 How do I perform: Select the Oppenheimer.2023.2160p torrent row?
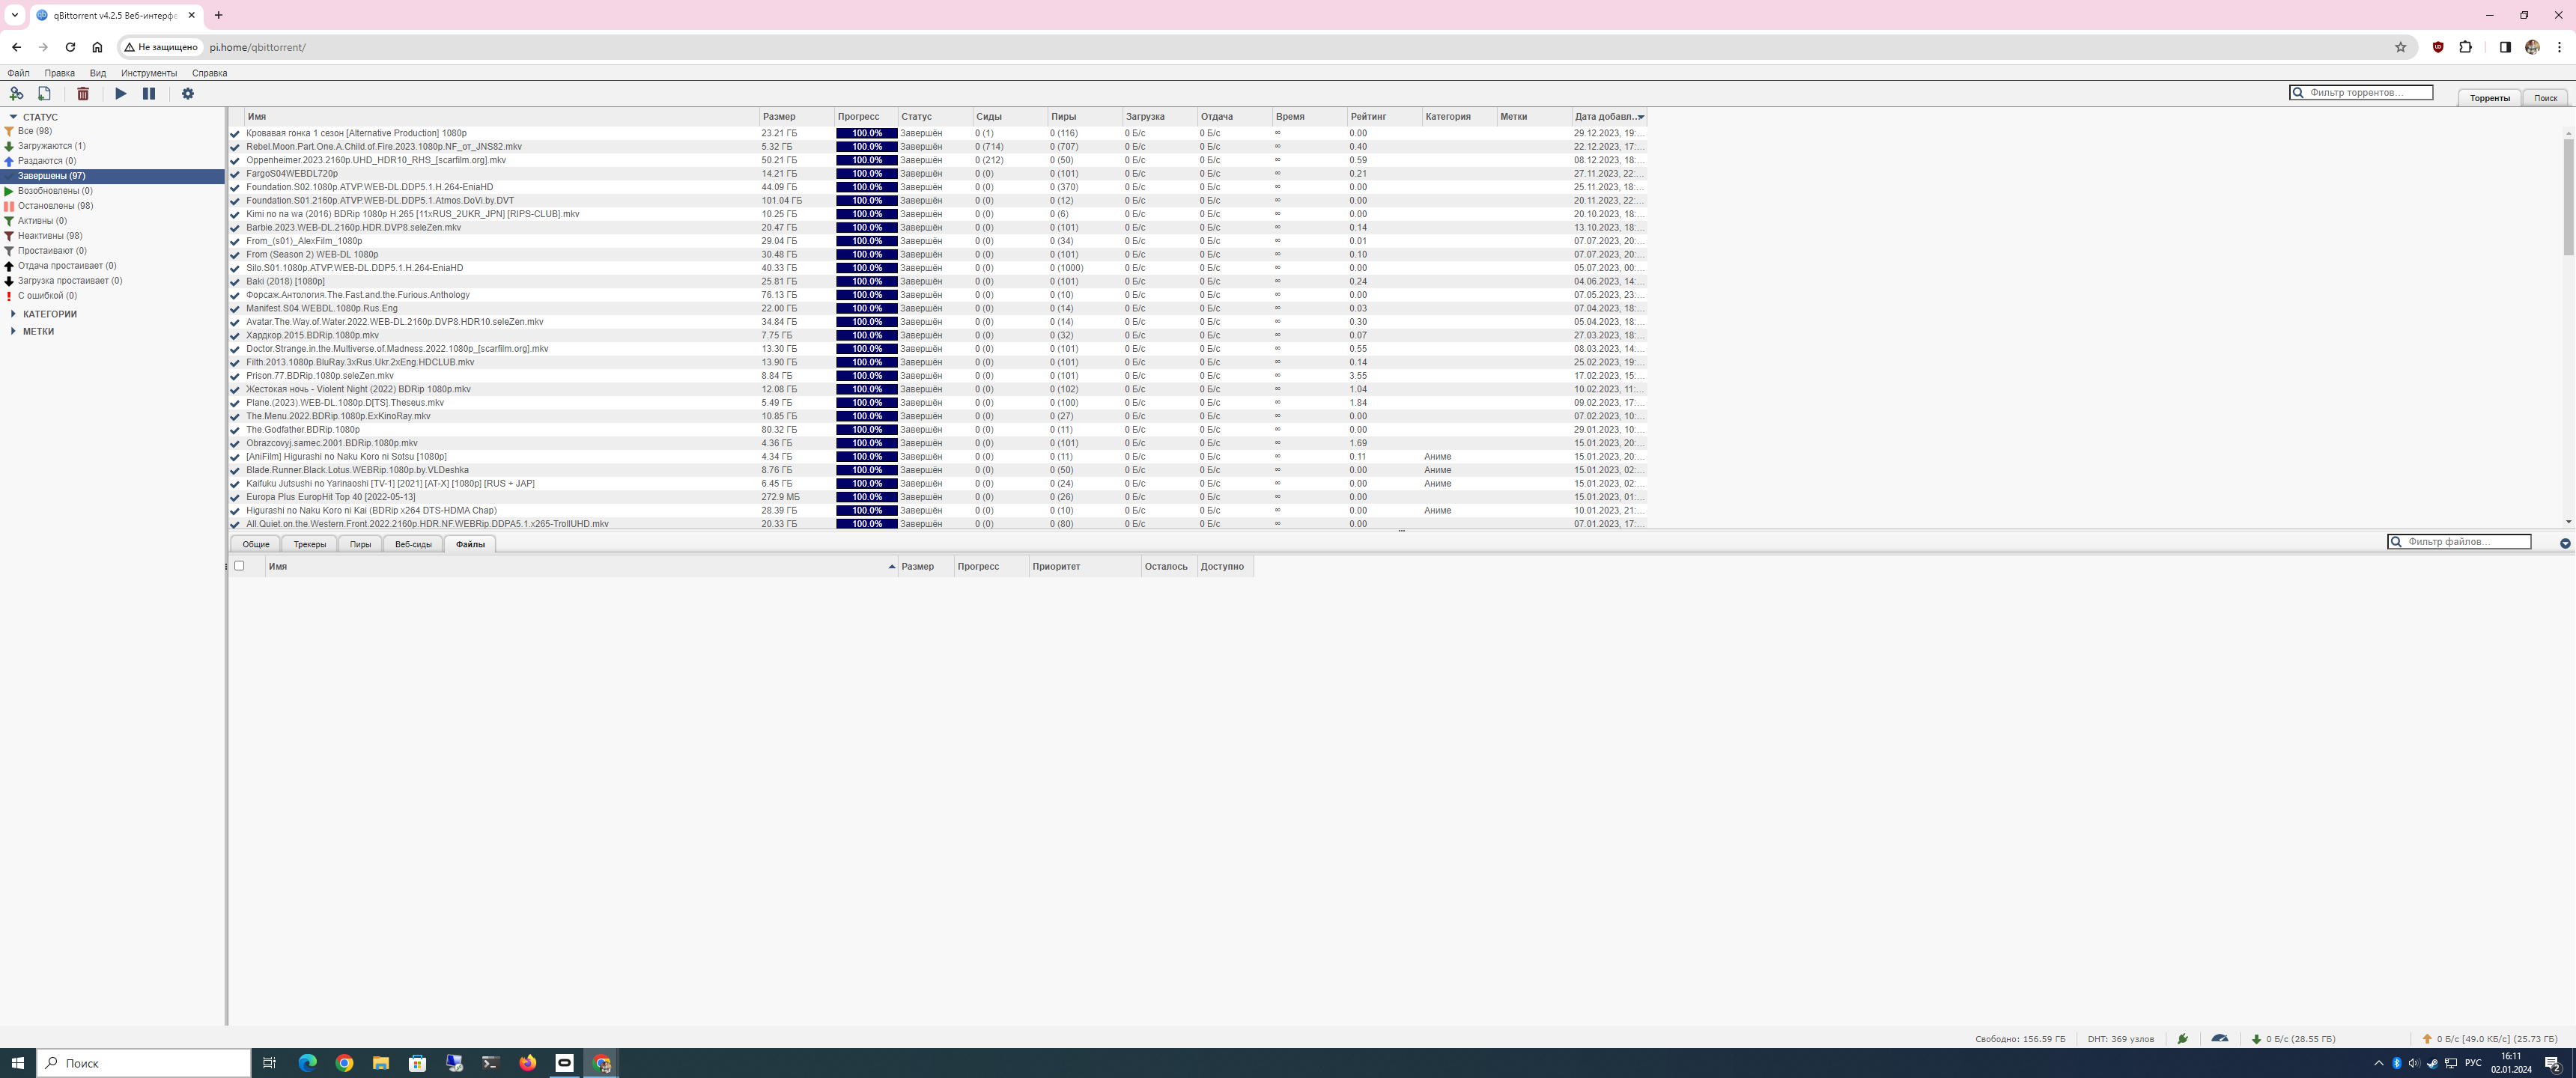click(x=376, y=160)
